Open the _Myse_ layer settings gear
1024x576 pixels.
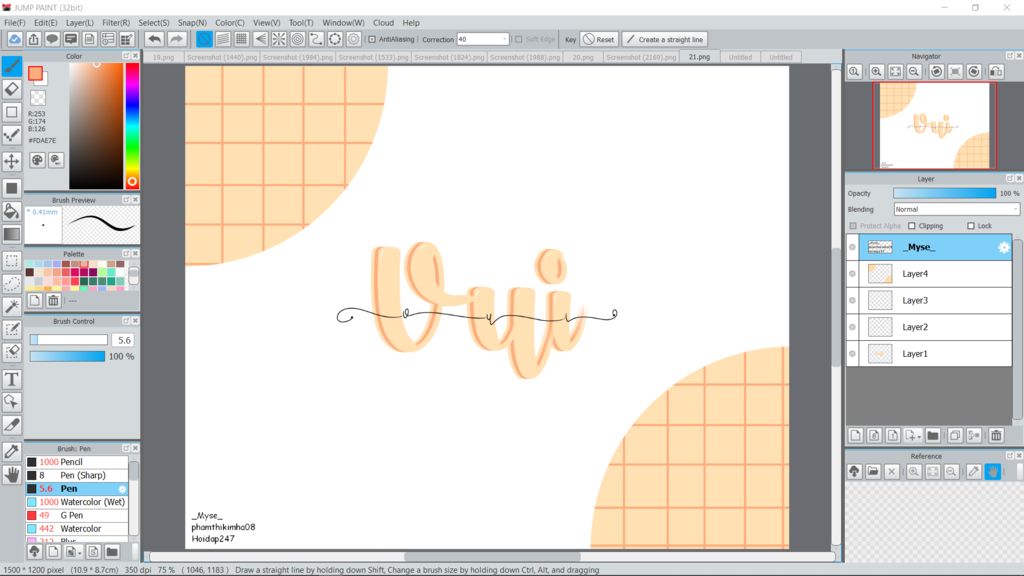pos(1004,247)
